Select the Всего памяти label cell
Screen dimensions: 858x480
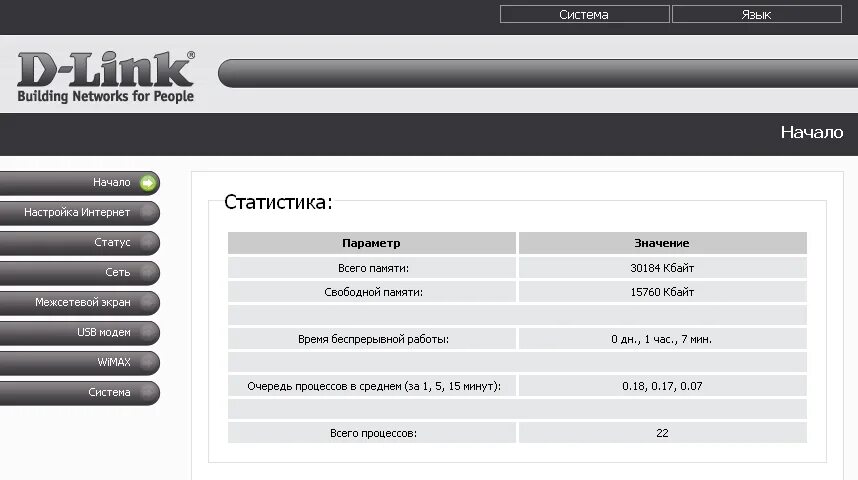click(372, 268)
